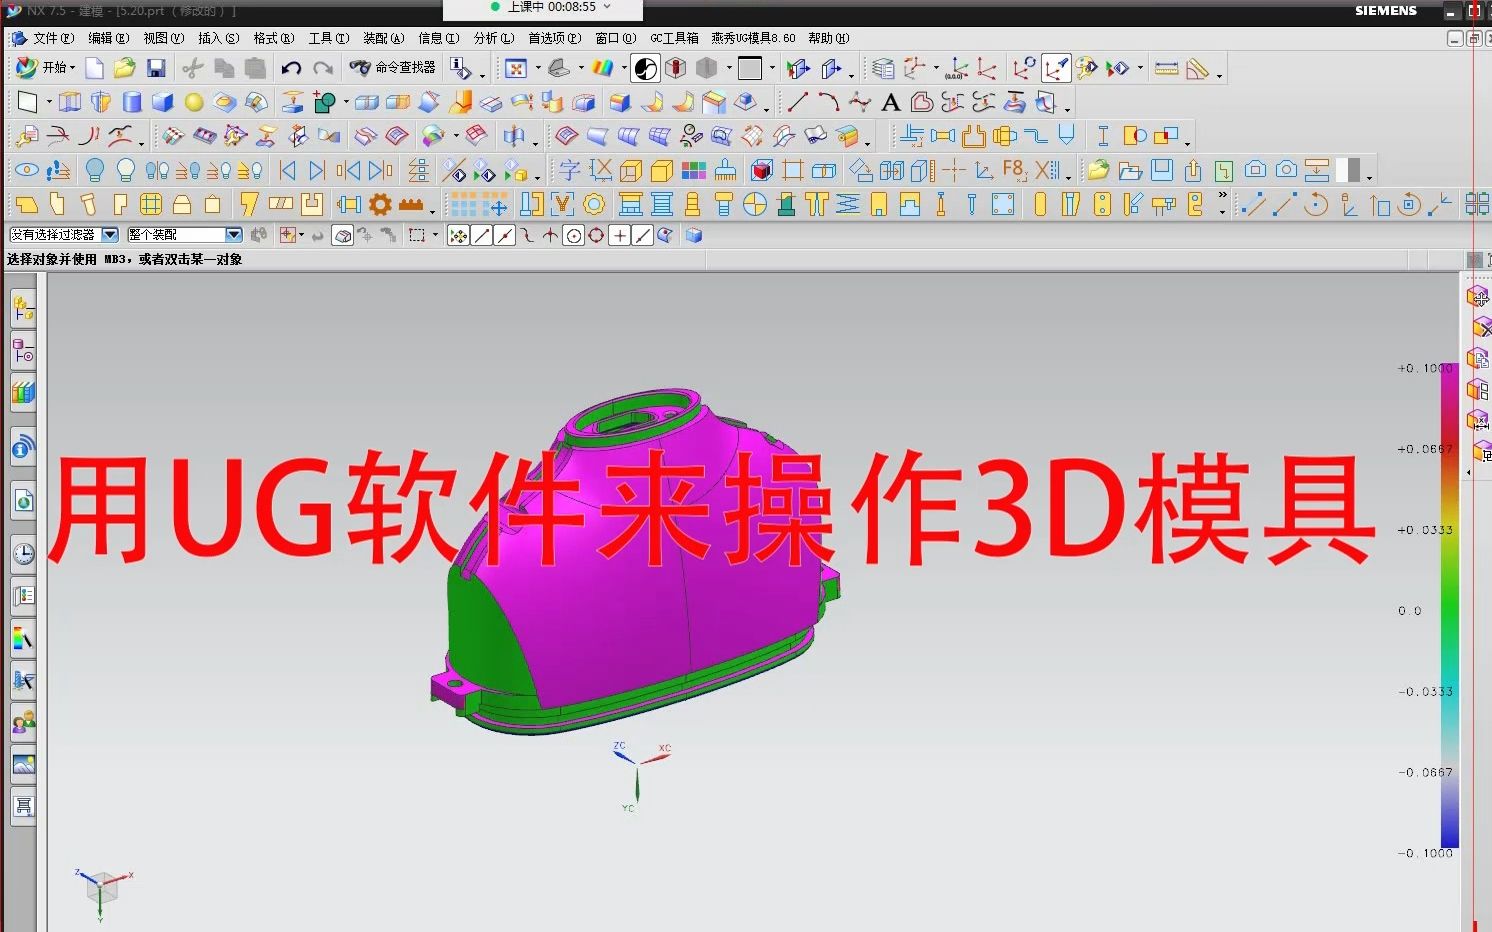This screenshot has width=1492, height=932.
Task: Click the Undo arrow icon
Action: (x=291, y=67)
